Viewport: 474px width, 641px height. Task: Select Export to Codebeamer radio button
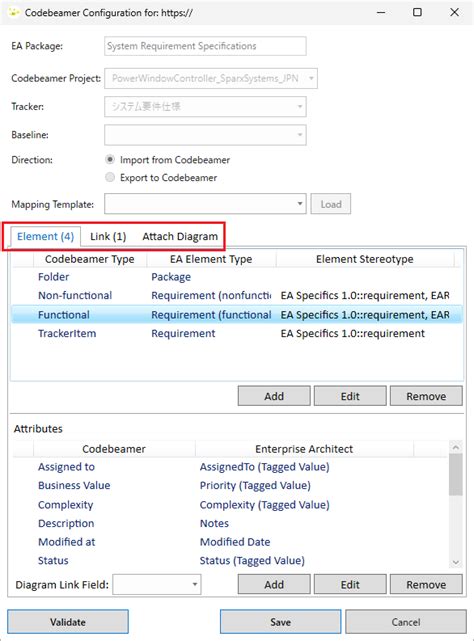(110, 177)
